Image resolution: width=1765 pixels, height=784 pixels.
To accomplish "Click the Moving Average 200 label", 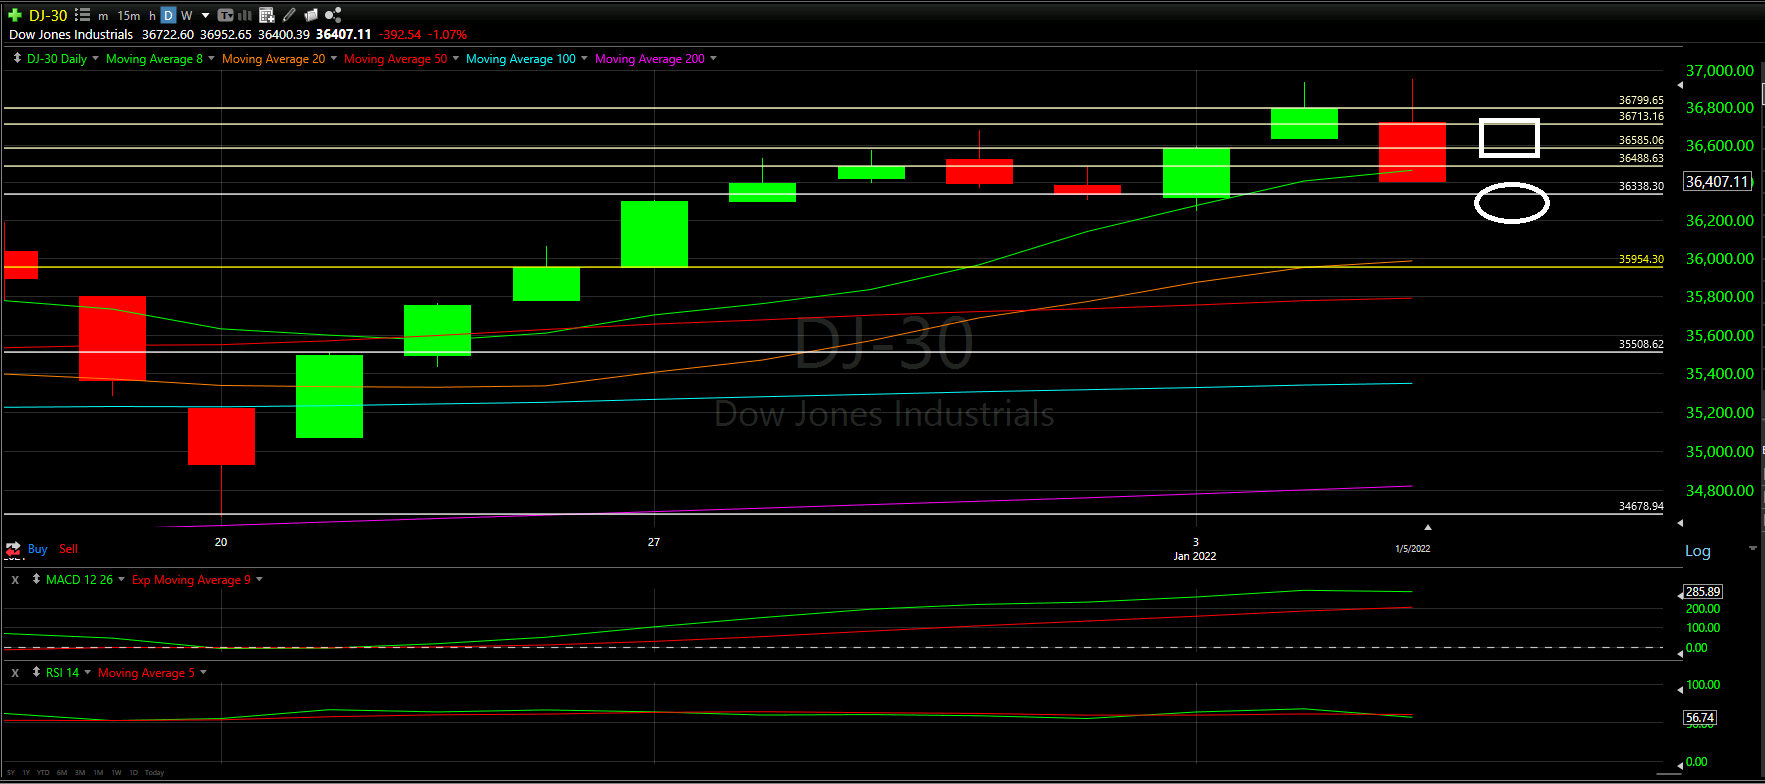I will click(650, 59).
